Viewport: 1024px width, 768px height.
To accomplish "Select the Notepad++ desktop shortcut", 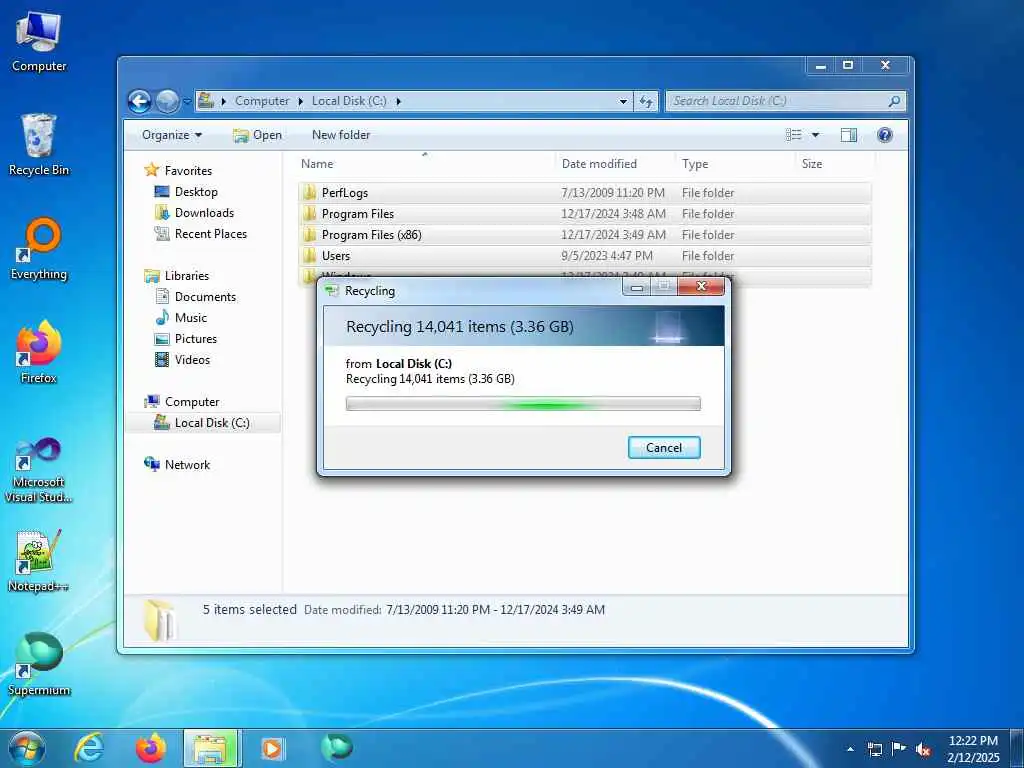I will [39, 561].
